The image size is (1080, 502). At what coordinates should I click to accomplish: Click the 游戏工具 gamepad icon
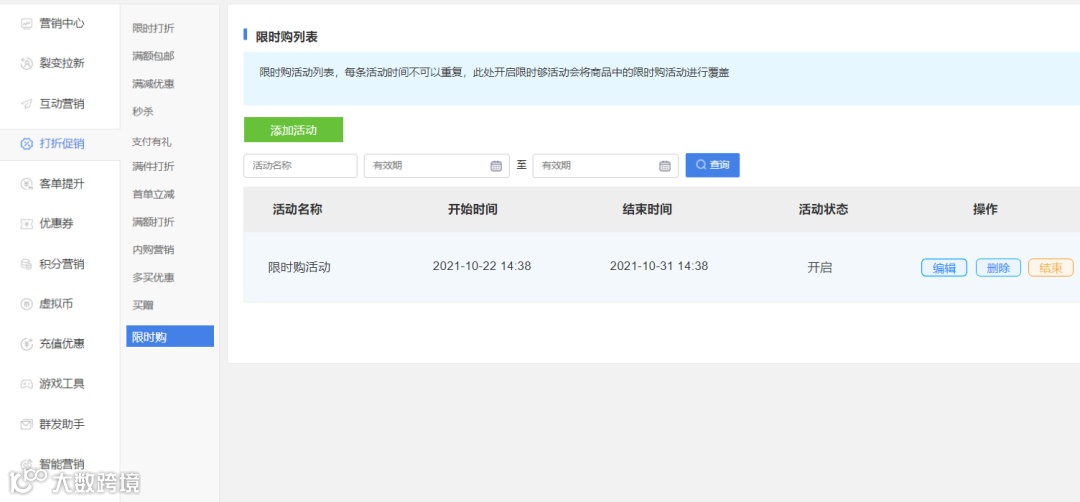pos(27,384)
